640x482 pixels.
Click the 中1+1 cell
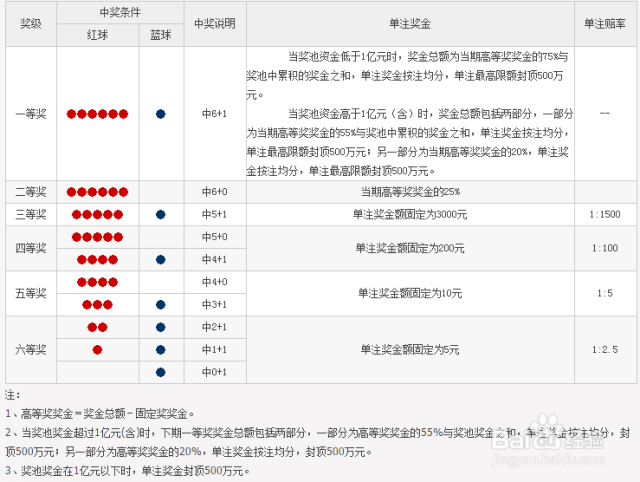215,349
